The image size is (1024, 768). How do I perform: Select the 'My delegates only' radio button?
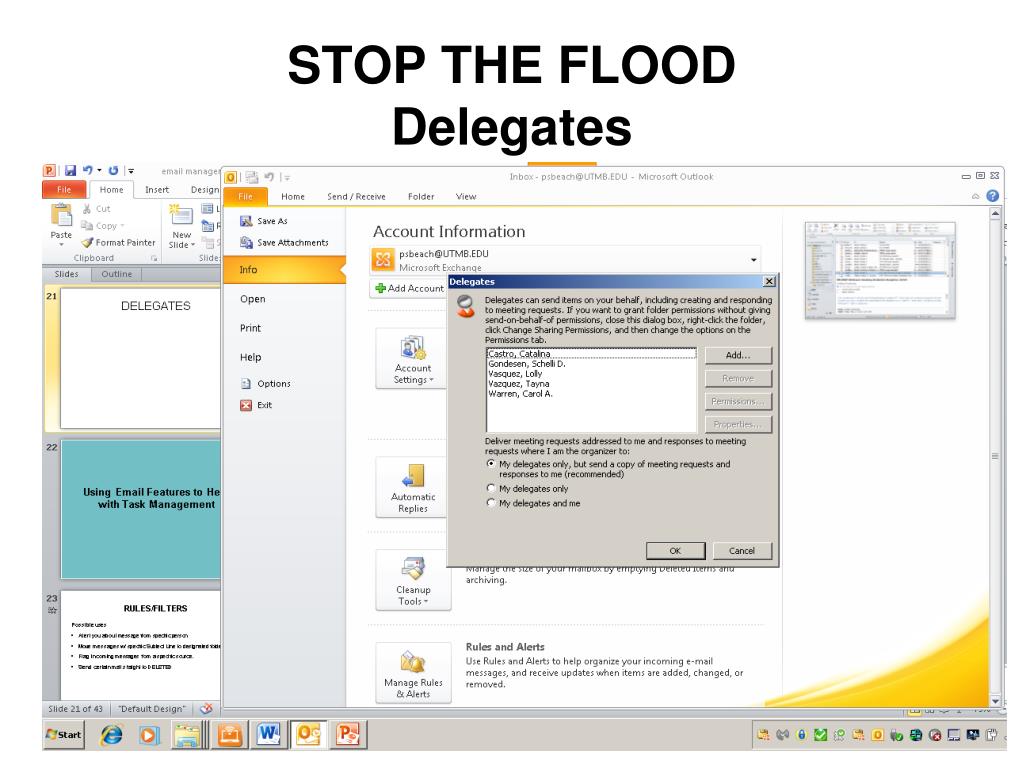point(491,488)
